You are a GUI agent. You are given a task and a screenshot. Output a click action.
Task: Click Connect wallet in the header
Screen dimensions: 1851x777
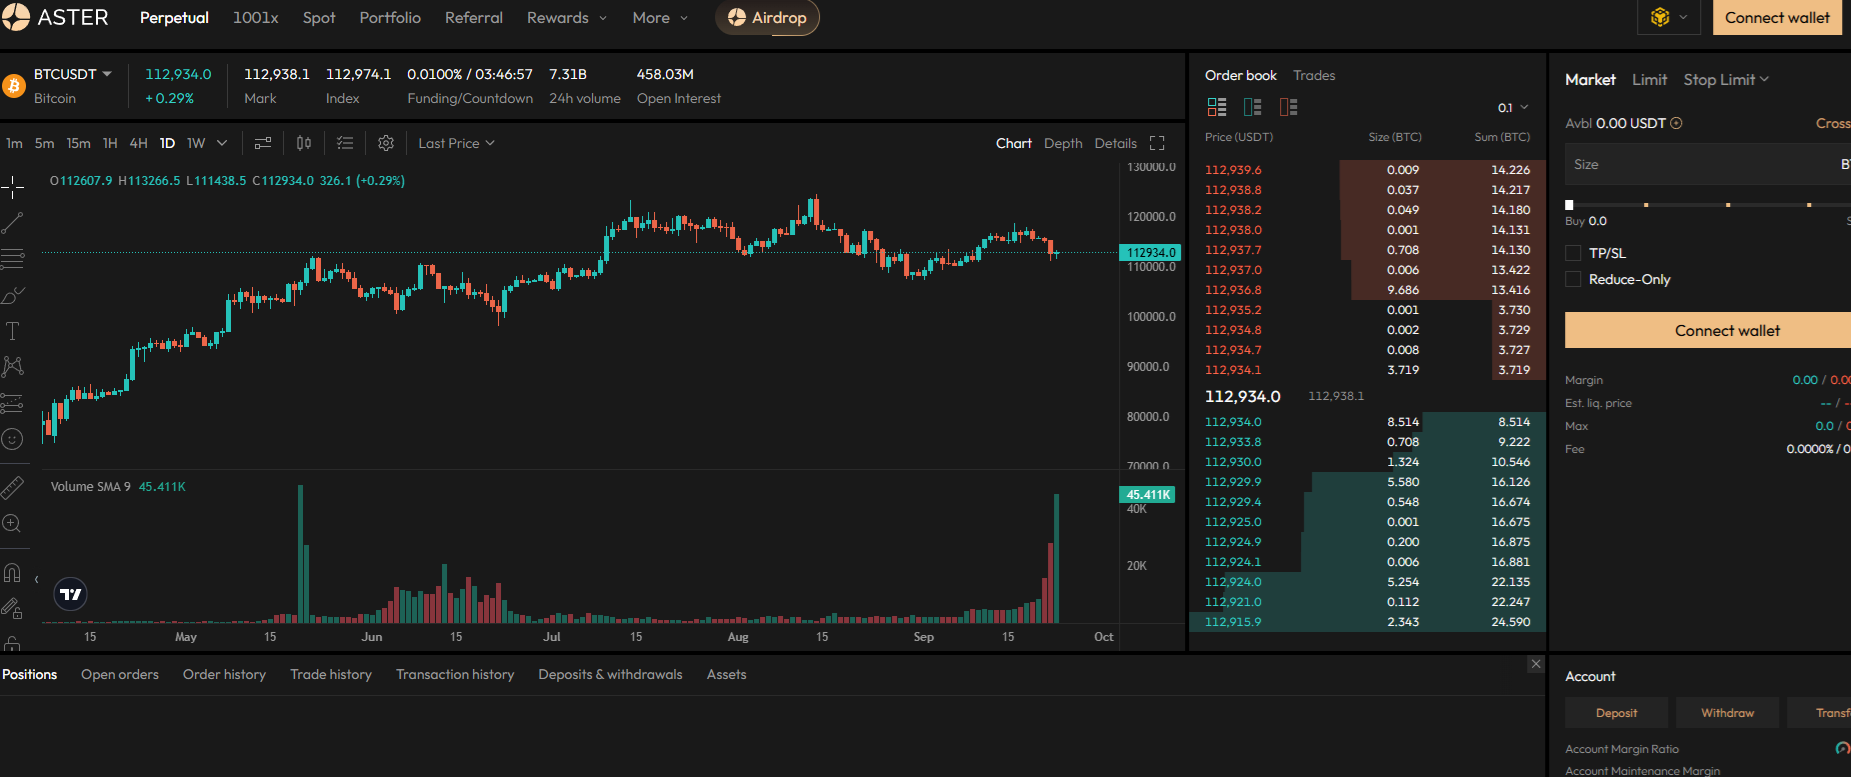(1776, 18)
